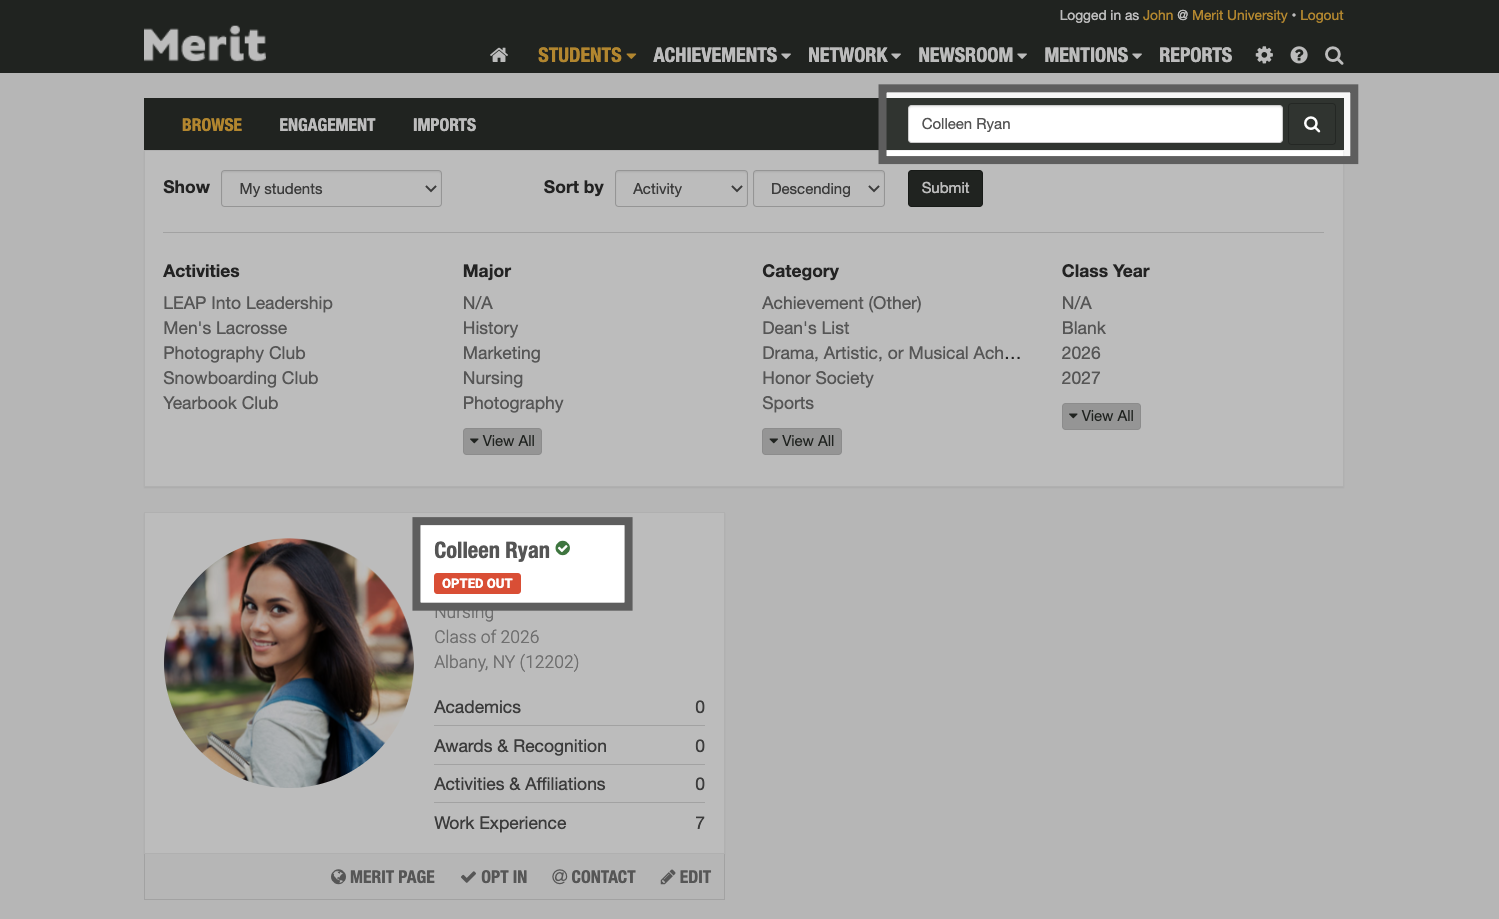Open the My students show dropdown

click(x=331, y=188)
